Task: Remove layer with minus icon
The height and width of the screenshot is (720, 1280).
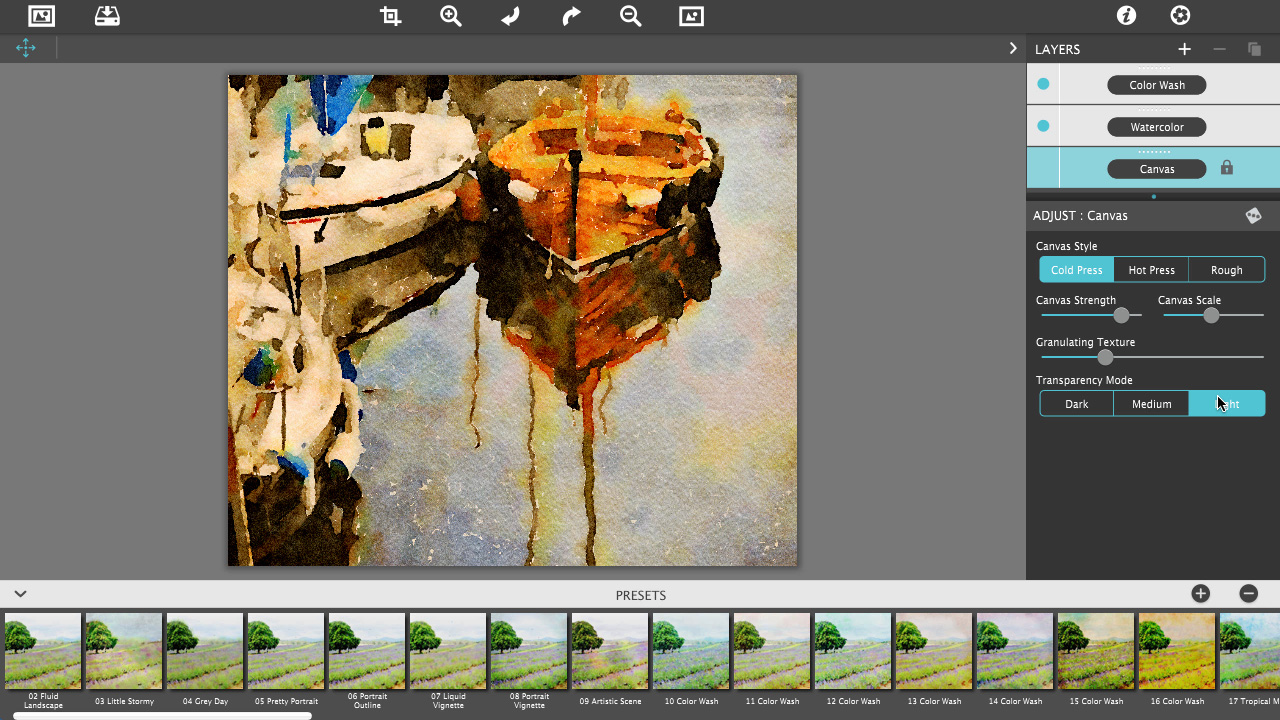Action: click(x=1219, y=49)
